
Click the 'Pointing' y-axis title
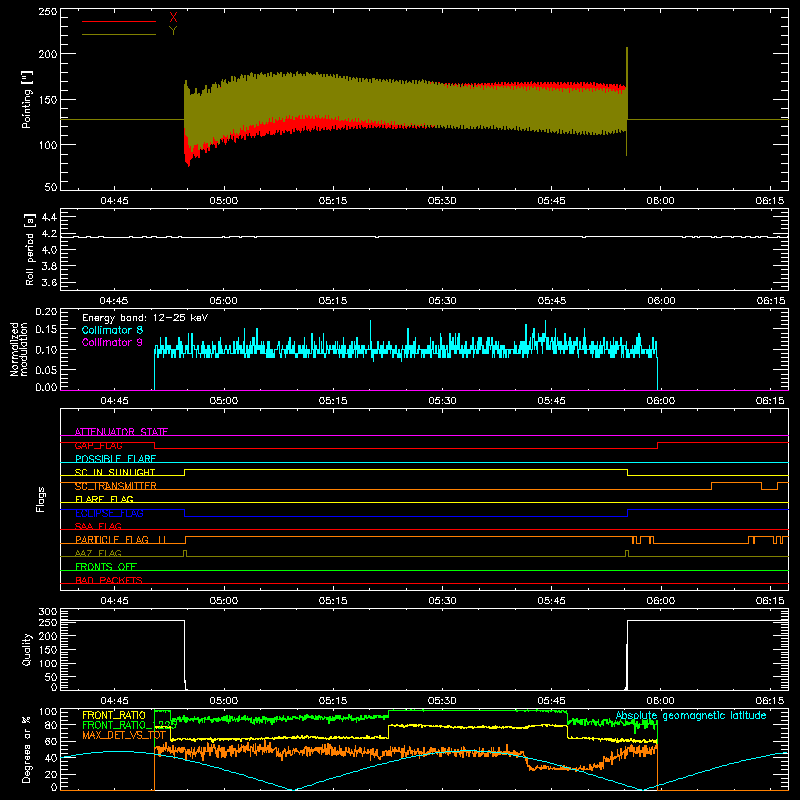[27, 99]
